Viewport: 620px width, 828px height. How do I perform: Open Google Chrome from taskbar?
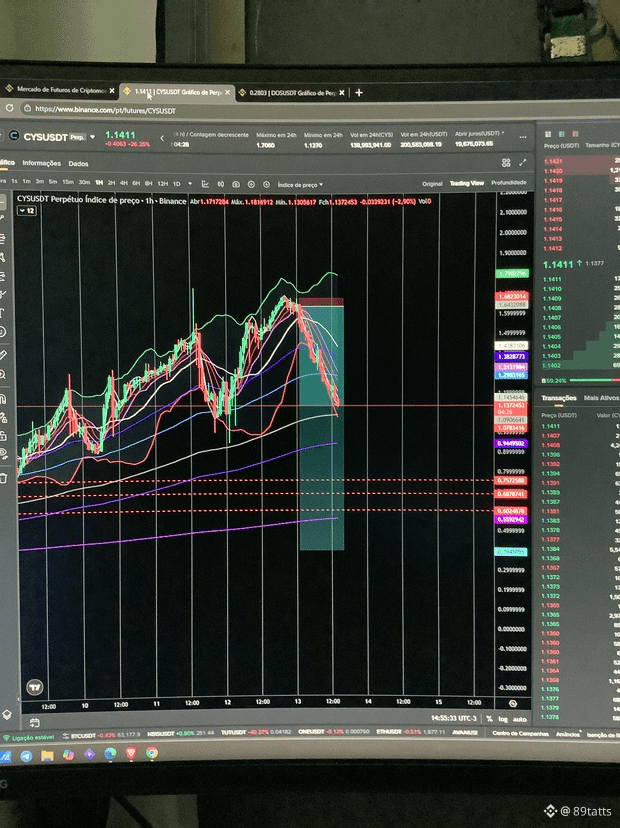(x=152, y=753)
